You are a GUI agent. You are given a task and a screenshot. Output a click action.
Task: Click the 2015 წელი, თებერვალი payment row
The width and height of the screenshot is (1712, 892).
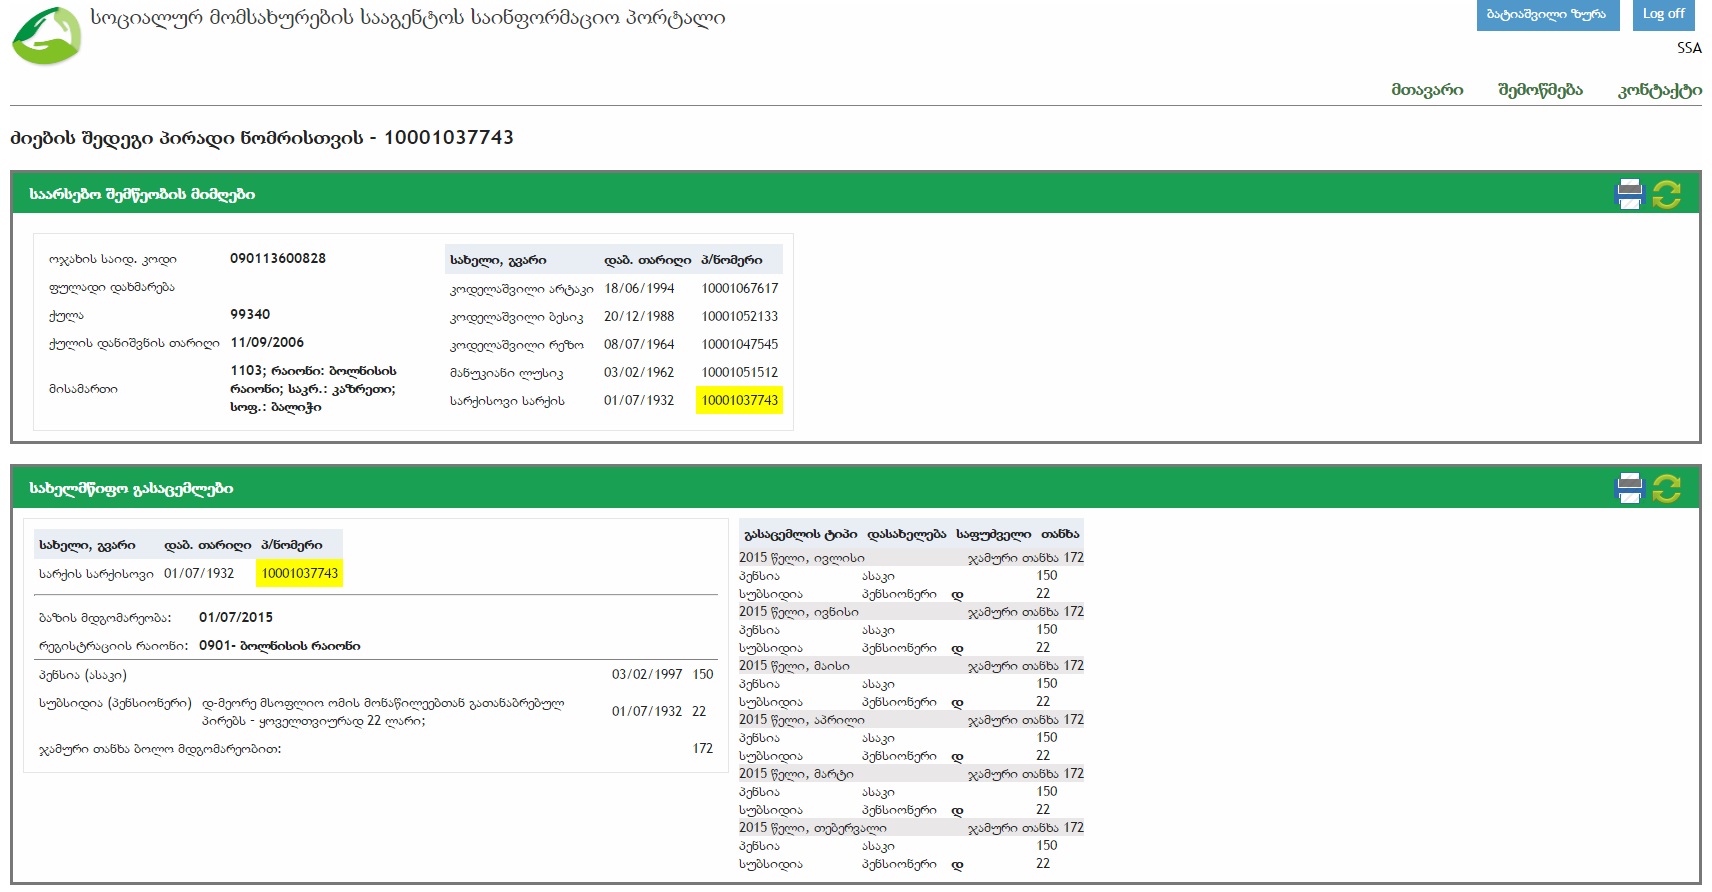812,828
